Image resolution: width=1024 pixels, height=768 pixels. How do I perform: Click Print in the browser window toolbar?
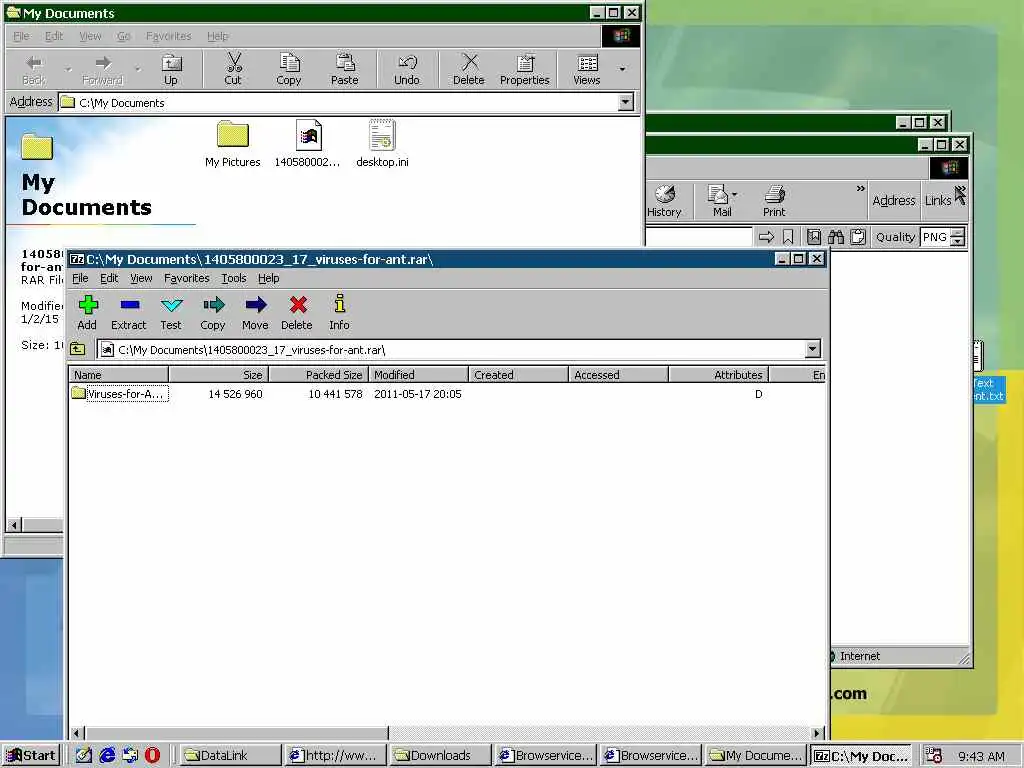coord(775,200)
